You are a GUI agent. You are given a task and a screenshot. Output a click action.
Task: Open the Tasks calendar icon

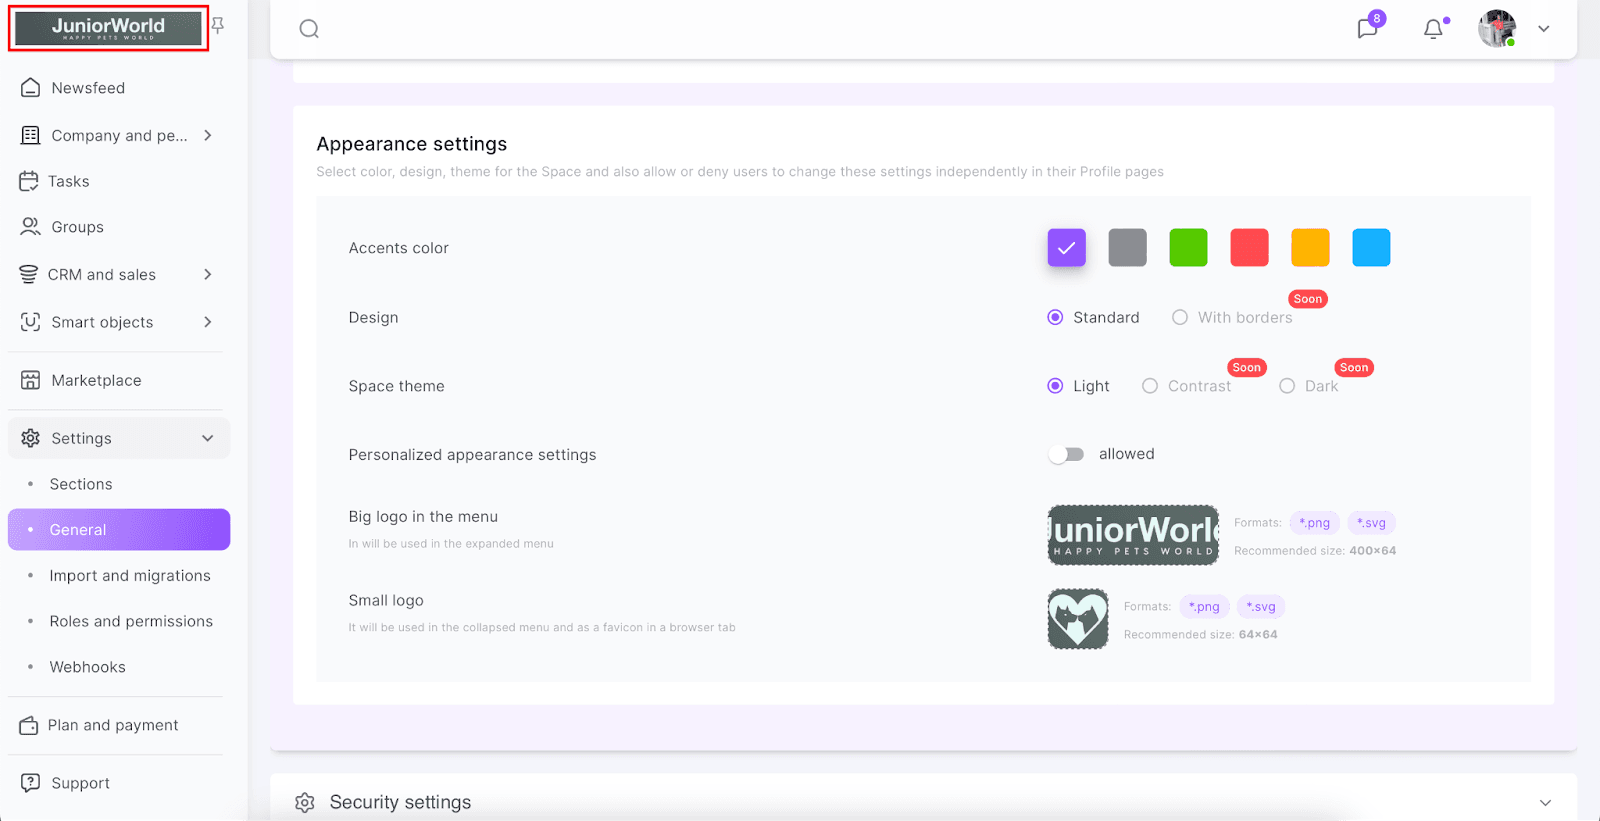(x=29, y=181)
